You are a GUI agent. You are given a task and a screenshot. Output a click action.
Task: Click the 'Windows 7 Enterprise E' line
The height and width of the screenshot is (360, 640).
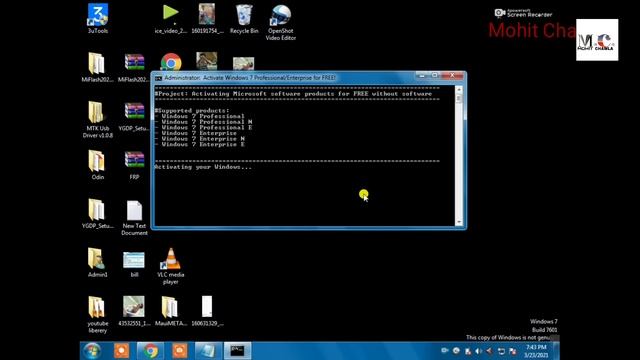point(200,144)
